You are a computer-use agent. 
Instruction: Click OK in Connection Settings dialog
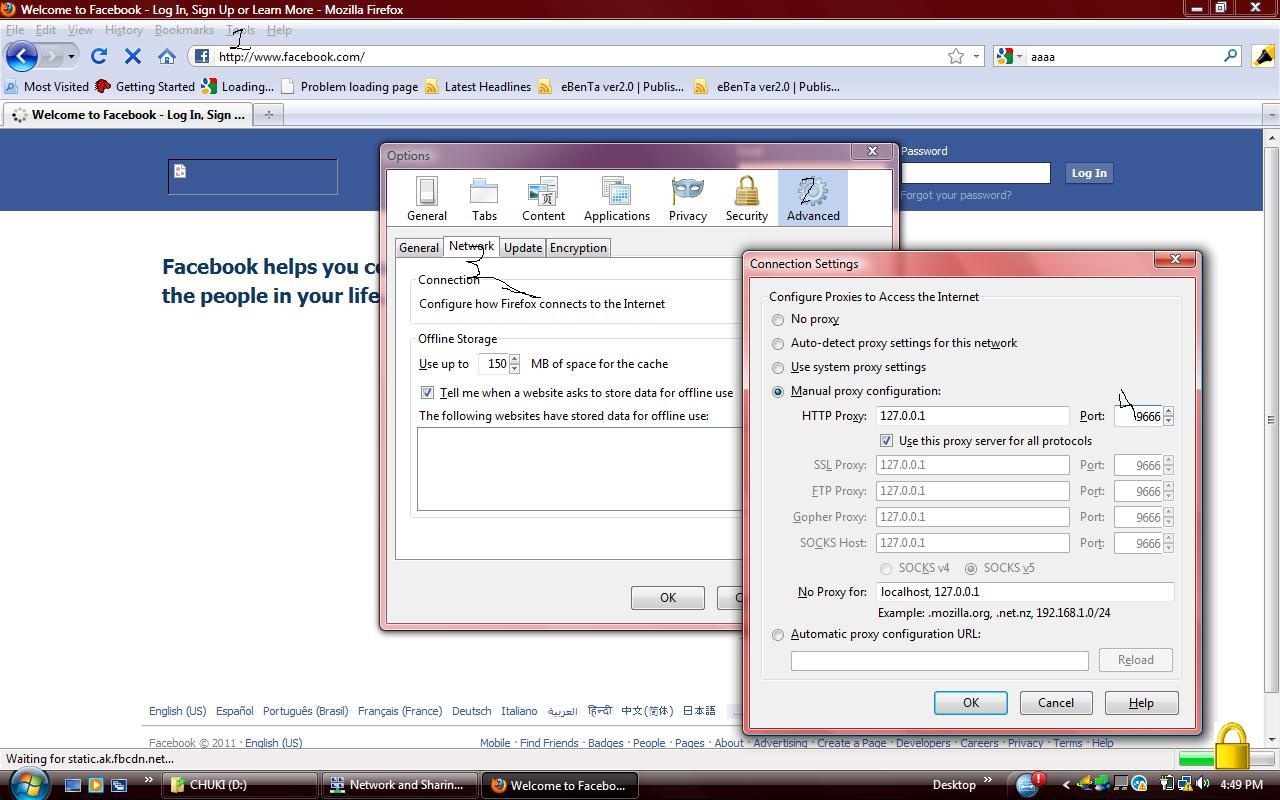tap(970, 703)
